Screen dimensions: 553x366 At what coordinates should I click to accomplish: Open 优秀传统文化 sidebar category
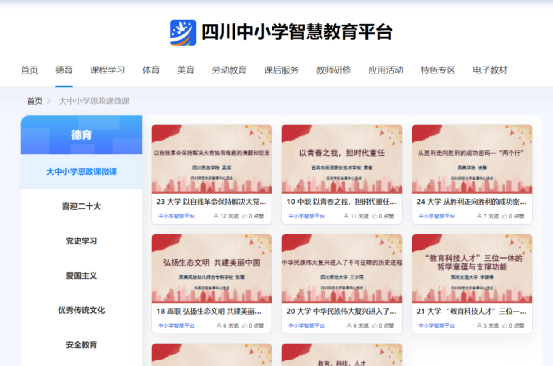(x=81, y=310)
